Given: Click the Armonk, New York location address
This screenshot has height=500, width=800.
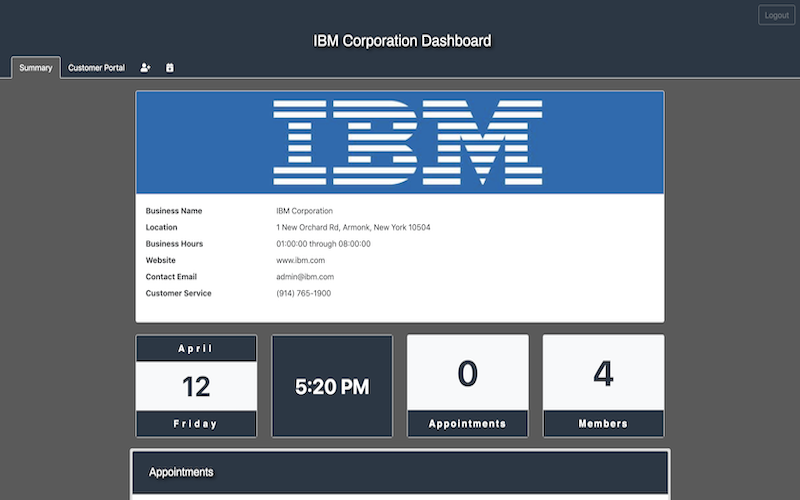Looking at the screenshot, I should (353, 228).
